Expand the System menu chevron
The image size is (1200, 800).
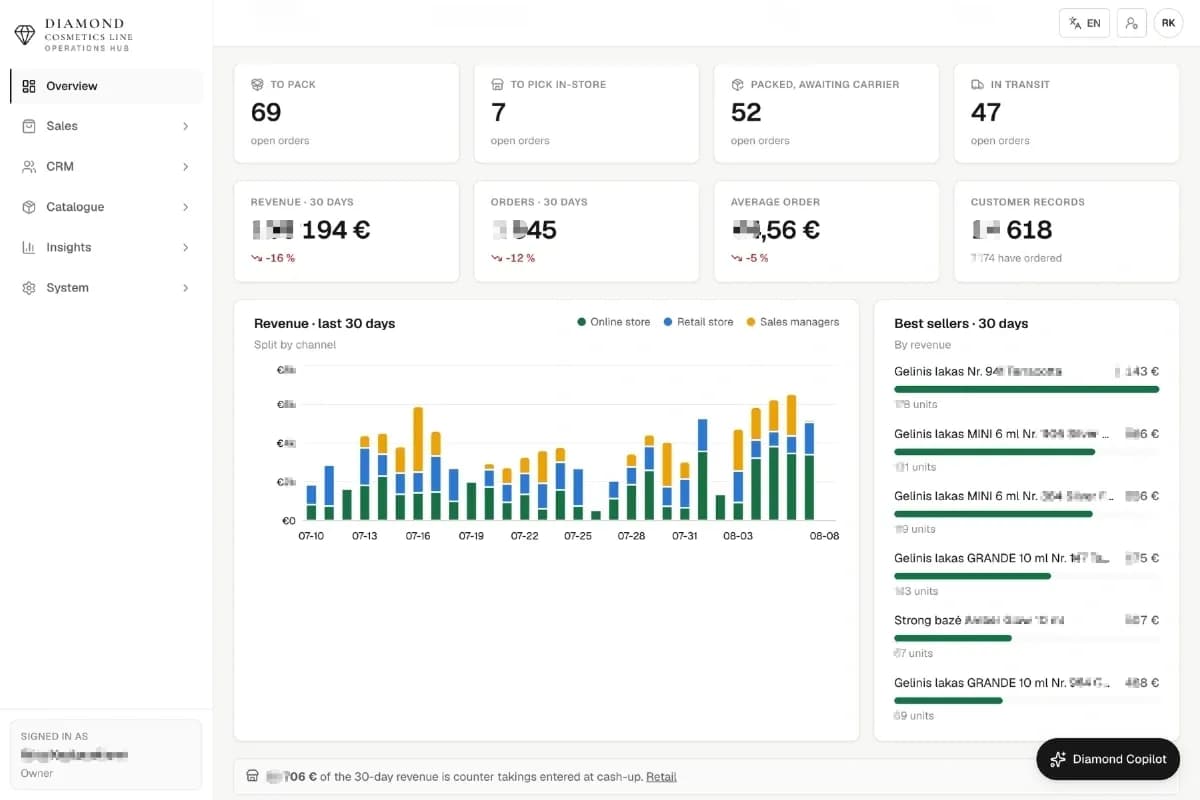pyautogui.click(x=186, y=288)
